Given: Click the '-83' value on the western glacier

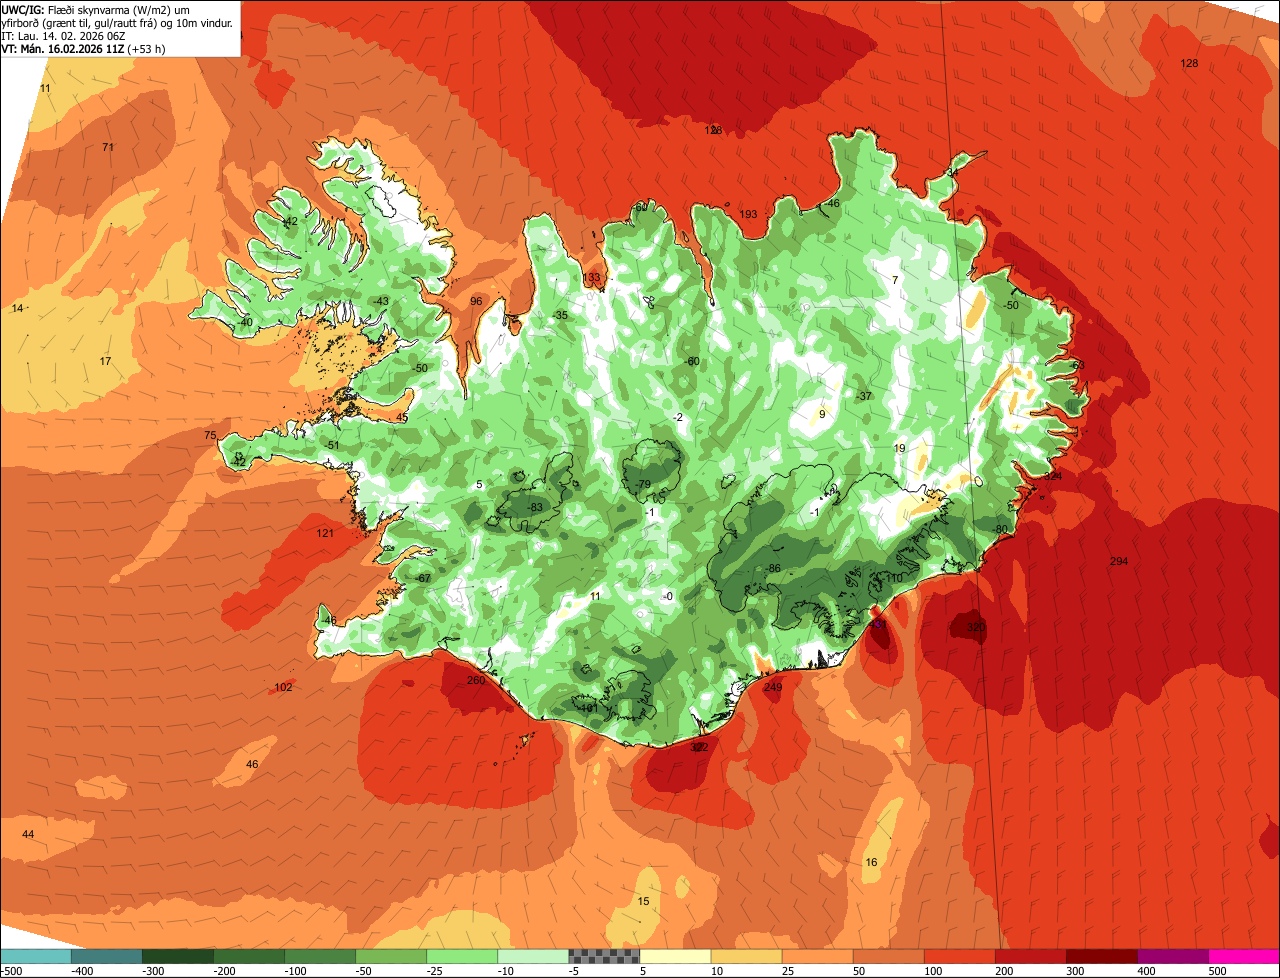Looking at the screenshot, I should 535,508.
